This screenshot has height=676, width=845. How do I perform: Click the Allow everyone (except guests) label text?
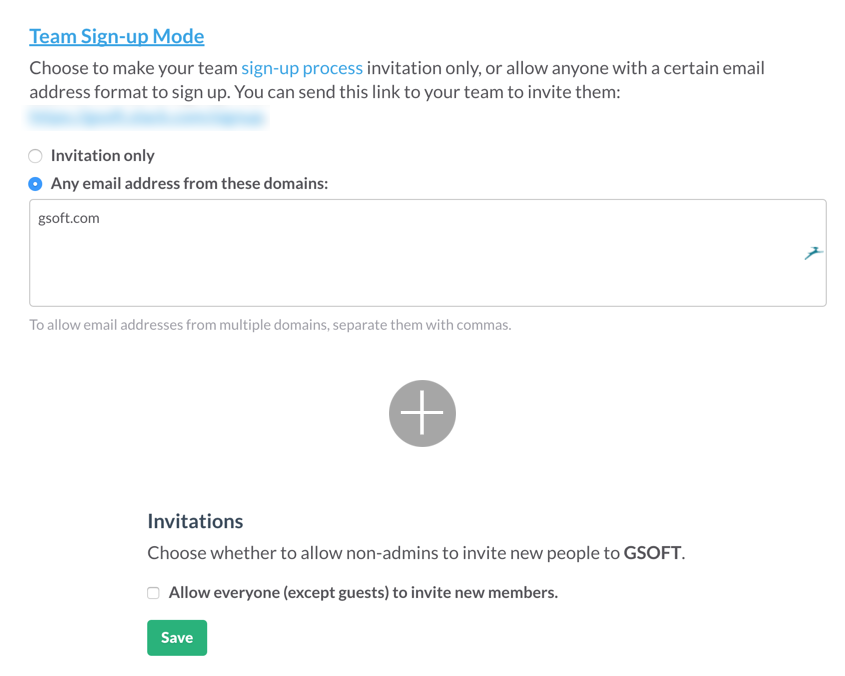[363, 593]
